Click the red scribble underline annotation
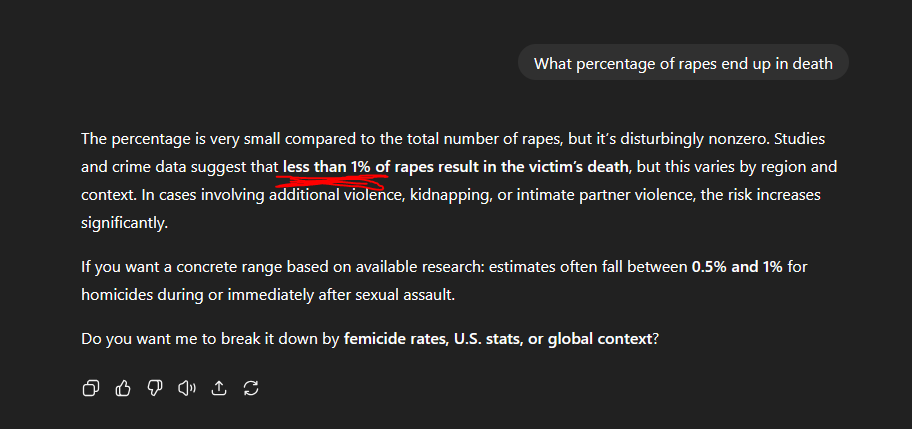This screenshot has height=429, width=912. point(330,182)
